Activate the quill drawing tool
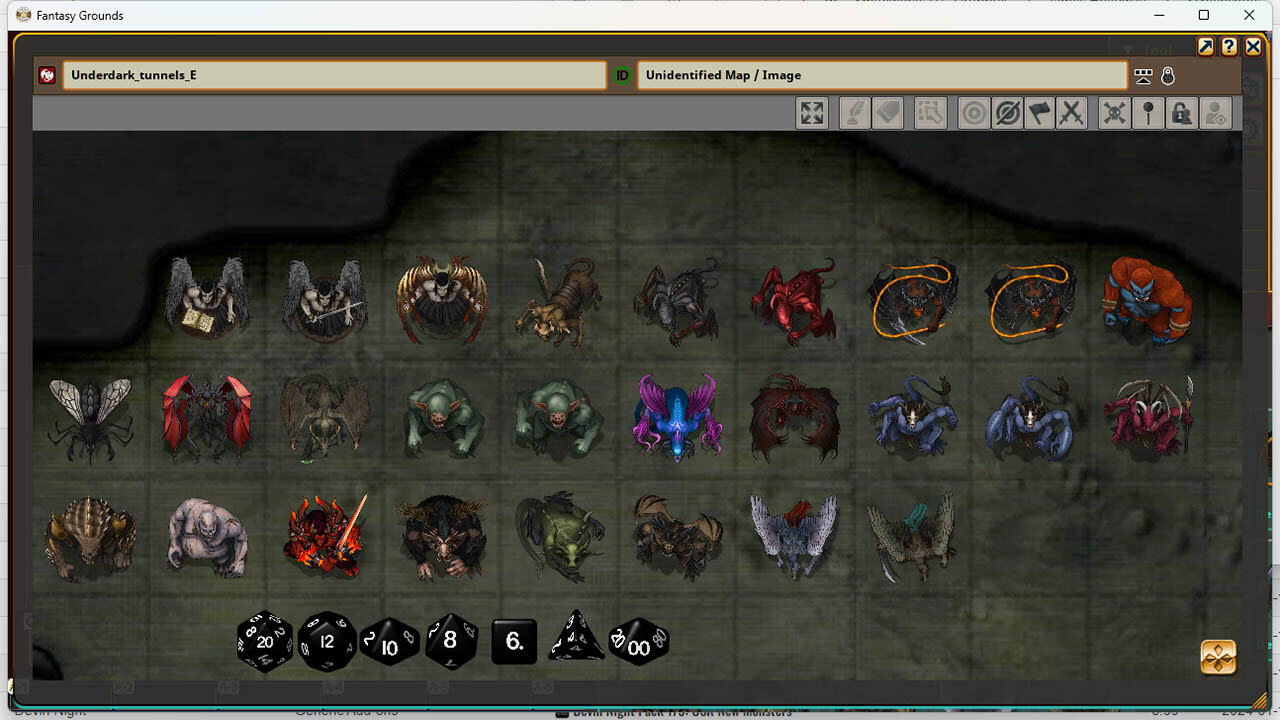Screen dimensions: 1280x720 tap(854, 112)
